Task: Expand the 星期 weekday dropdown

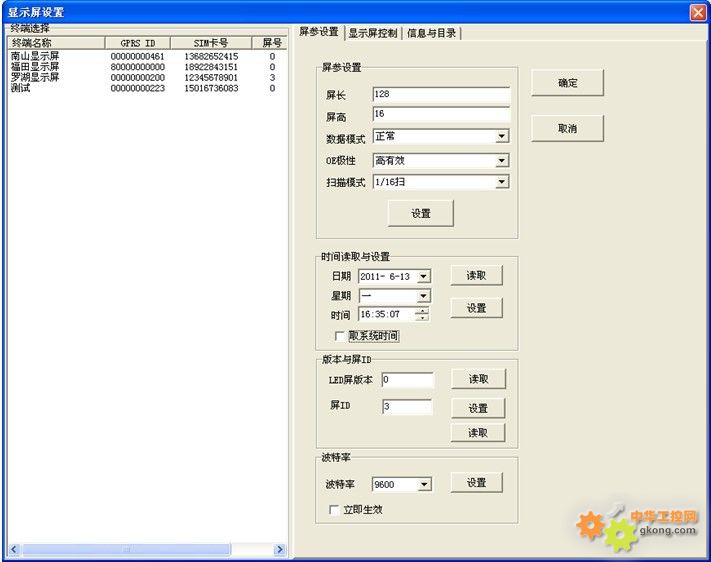Action: click(x=424, y=296)
